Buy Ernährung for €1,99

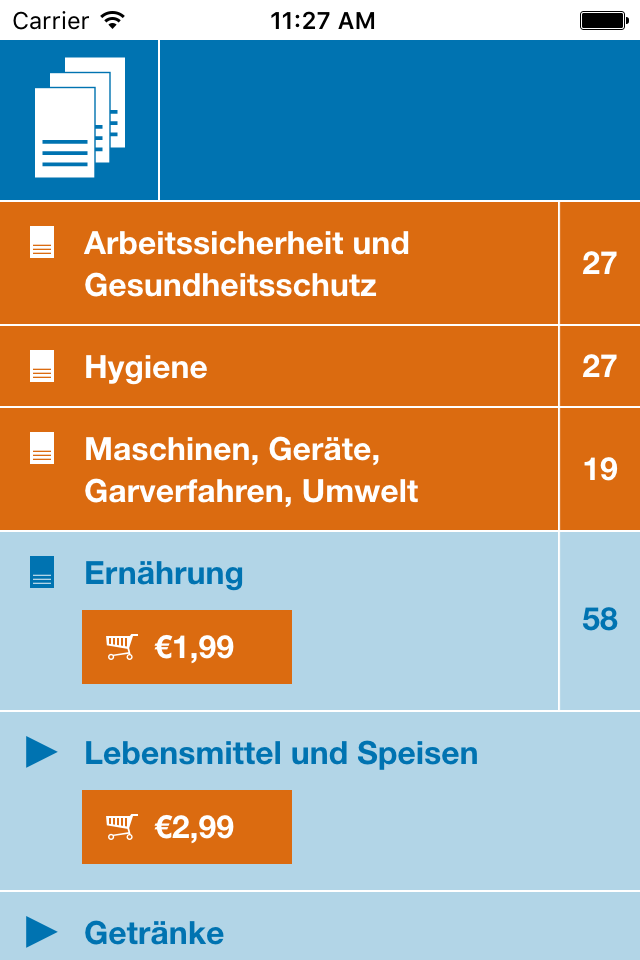tap(187, 647)
